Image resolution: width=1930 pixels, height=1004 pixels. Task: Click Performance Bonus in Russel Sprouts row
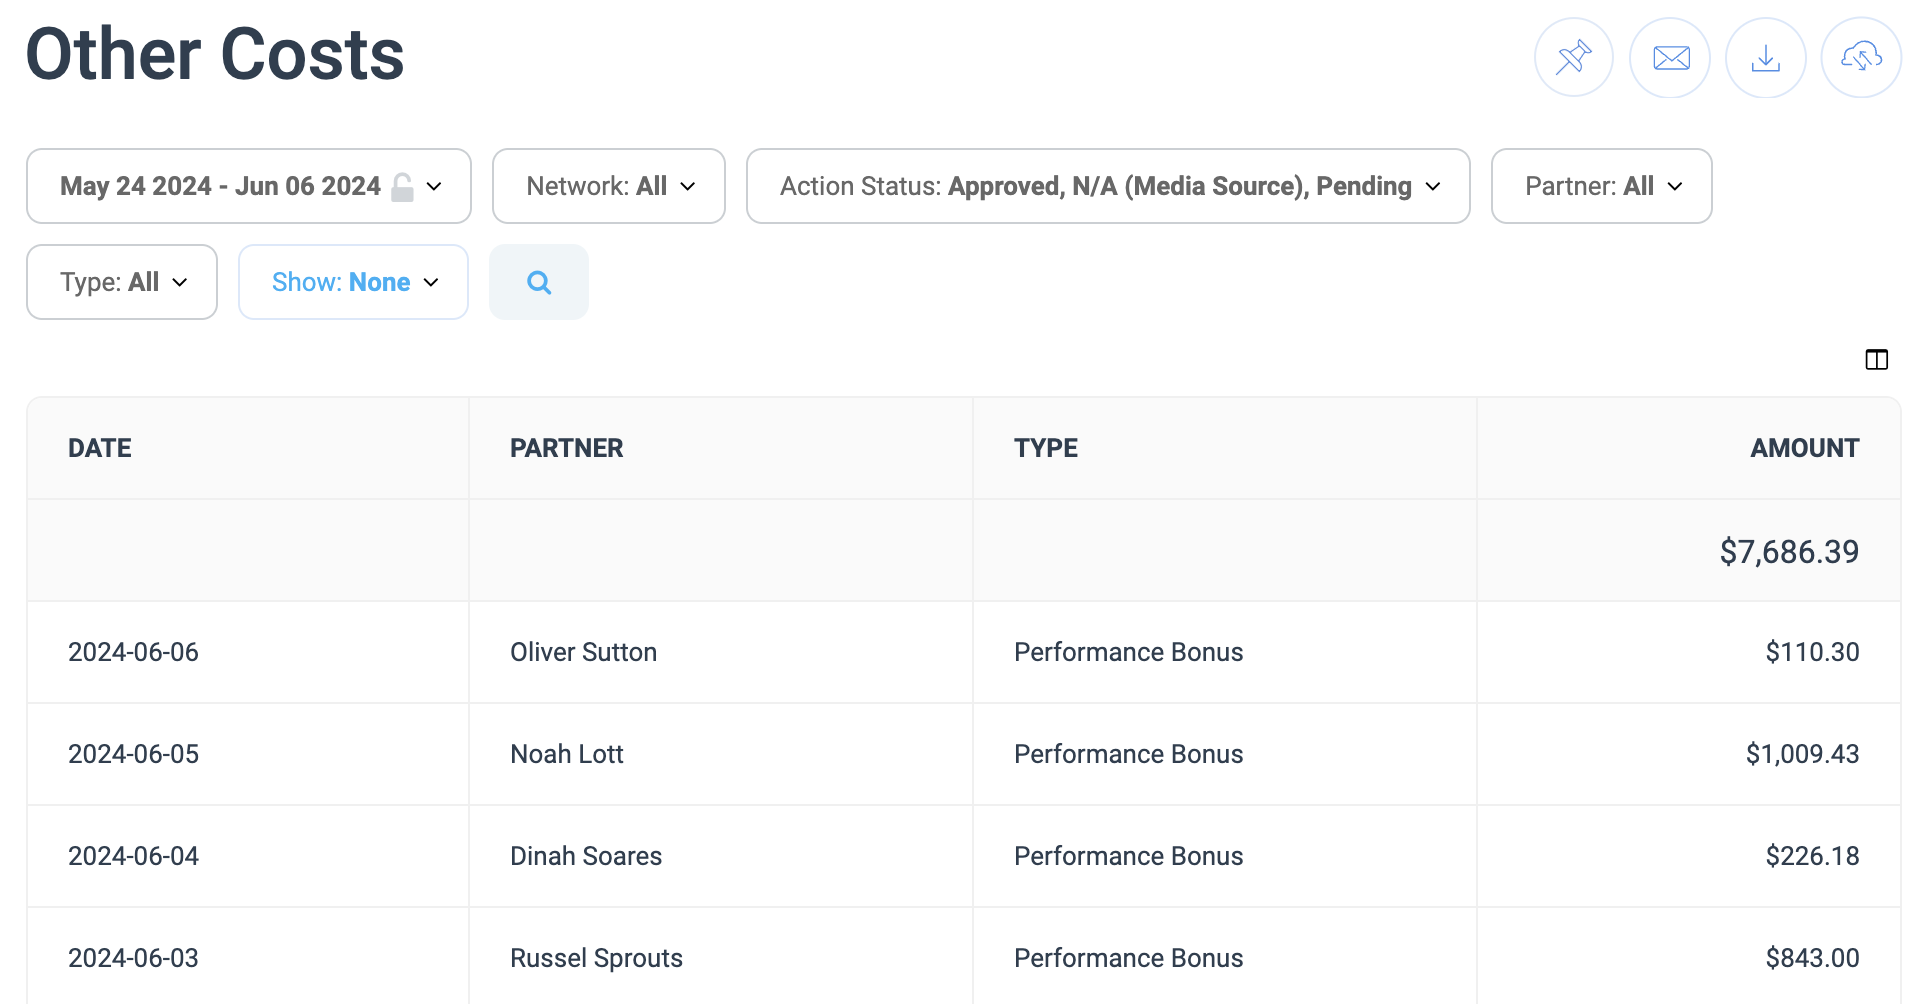tap(1128, 958)
